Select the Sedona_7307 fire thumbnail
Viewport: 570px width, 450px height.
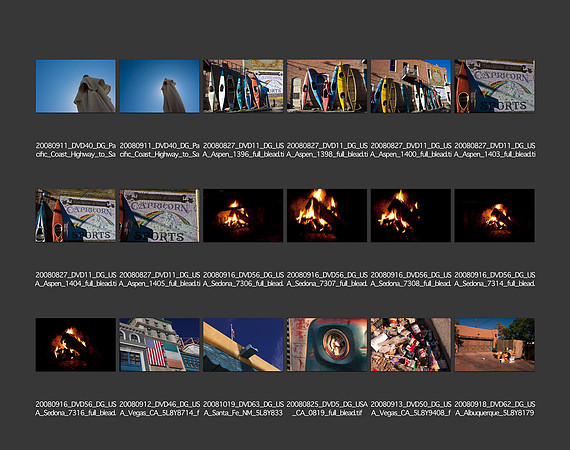(x=327, y=216)
